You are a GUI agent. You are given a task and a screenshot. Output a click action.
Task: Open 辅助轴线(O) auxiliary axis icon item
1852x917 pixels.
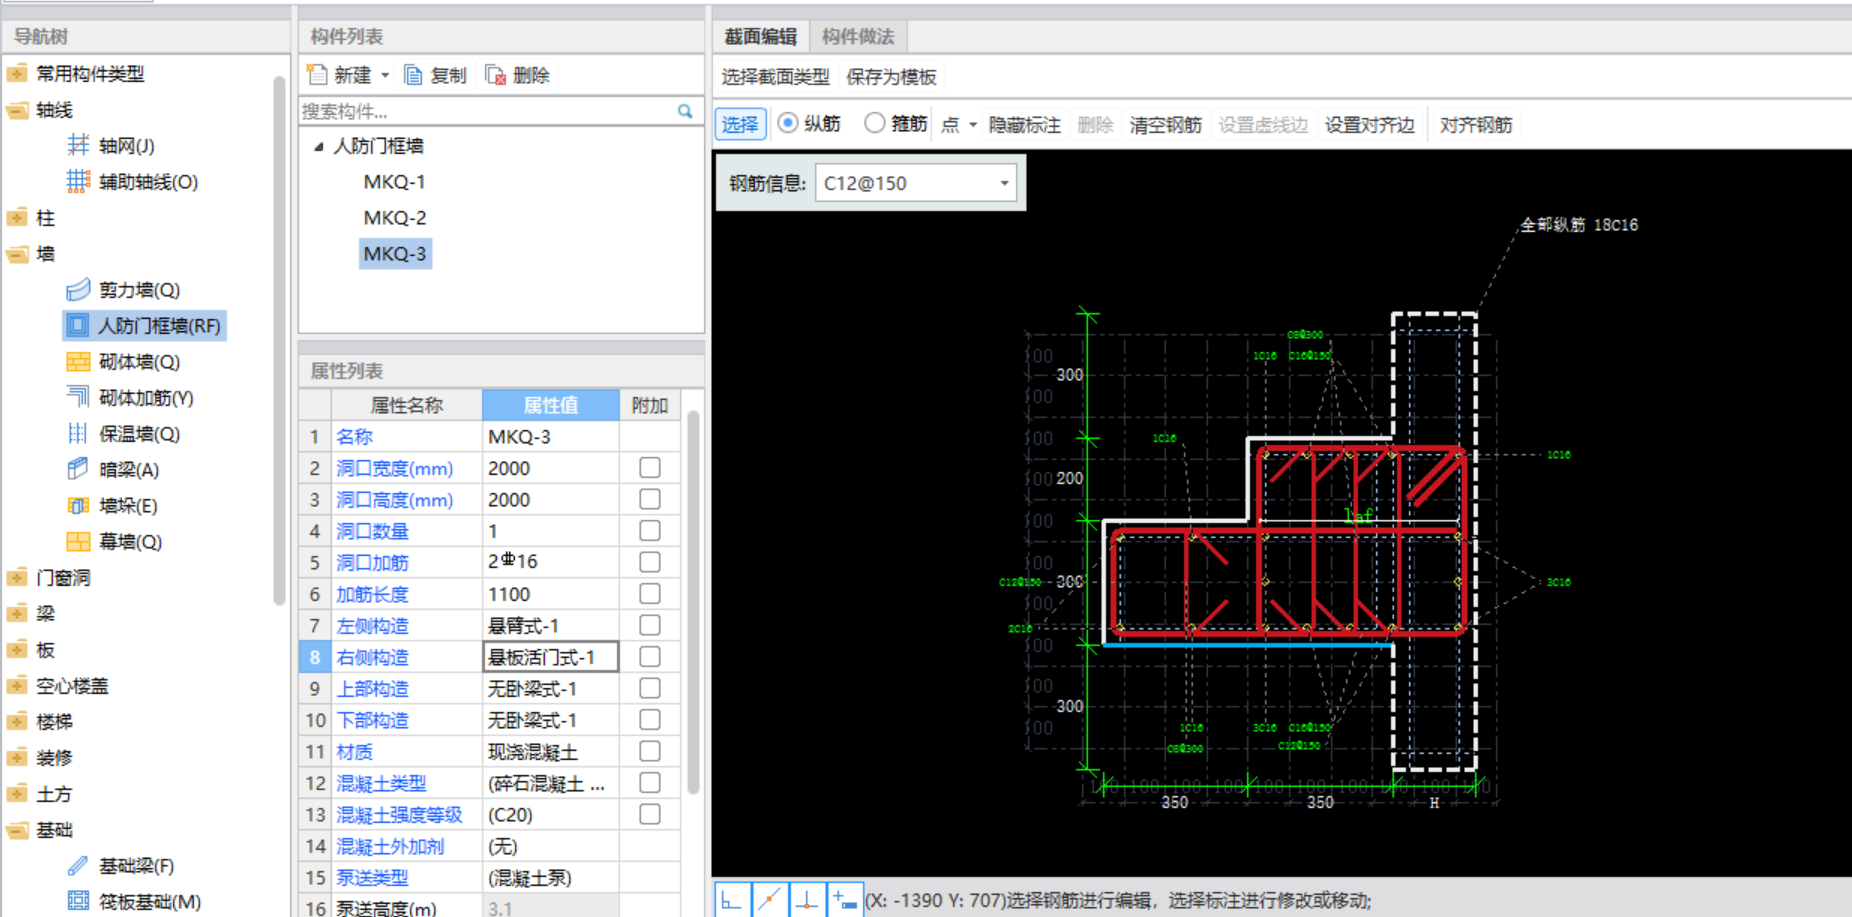coord(78,182)
